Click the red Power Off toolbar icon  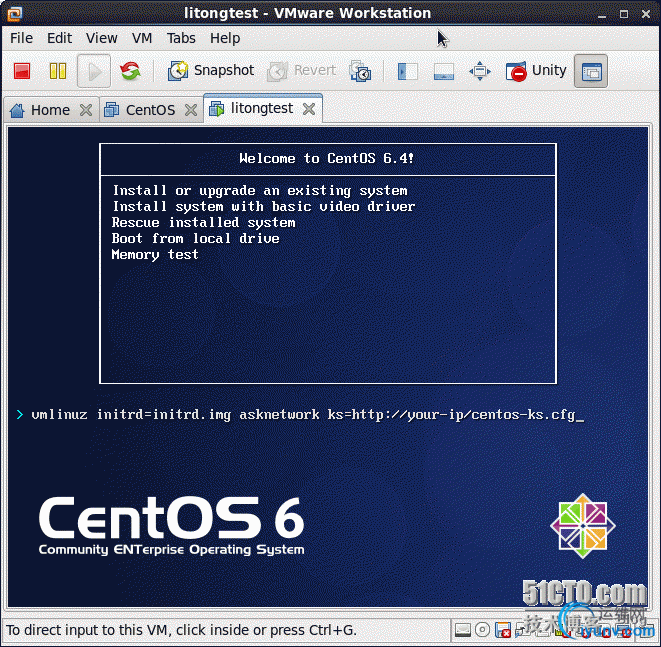point(22,71)
